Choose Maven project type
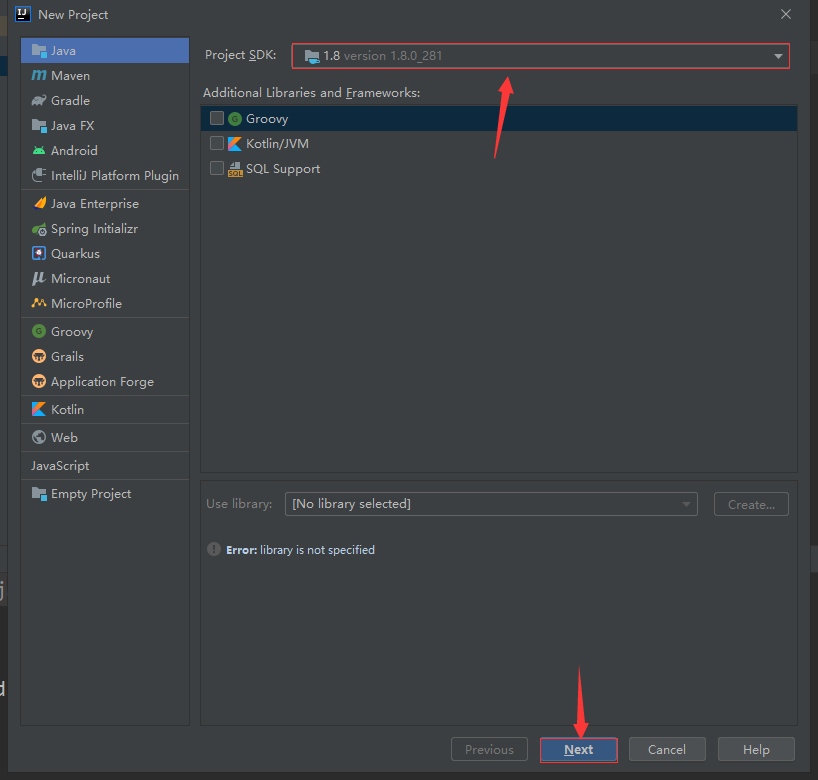Viewport: 818px width, 780px height. tap(105, 76)
